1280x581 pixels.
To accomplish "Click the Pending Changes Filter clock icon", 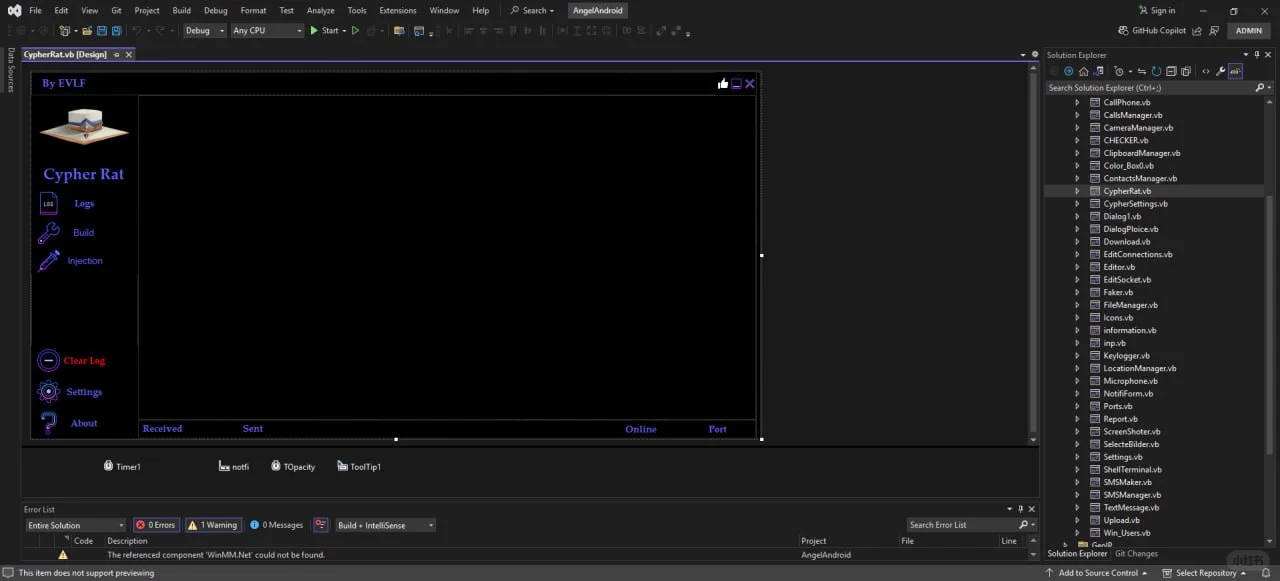I will point(1119,71).
